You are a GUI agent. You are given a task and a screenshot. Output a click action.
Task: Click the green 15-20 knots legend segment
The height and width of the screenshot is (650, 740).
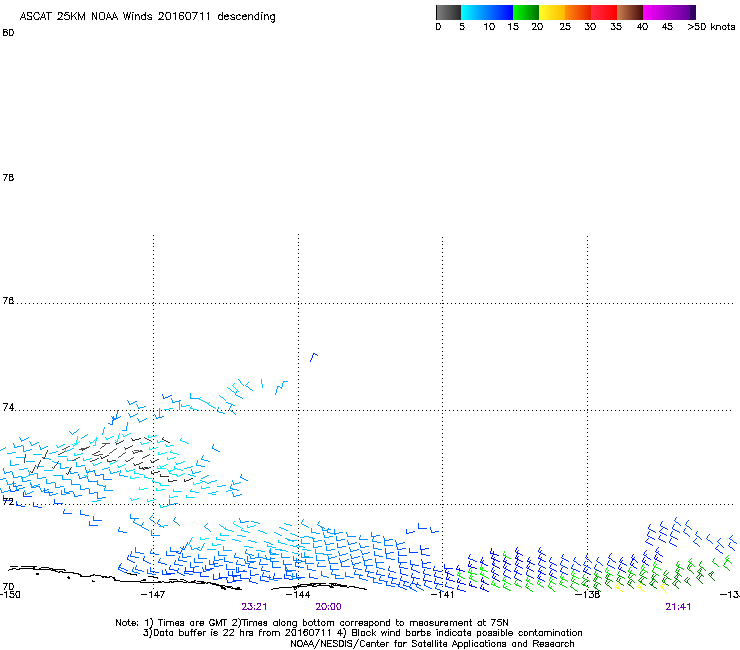(x=526, y=12)
